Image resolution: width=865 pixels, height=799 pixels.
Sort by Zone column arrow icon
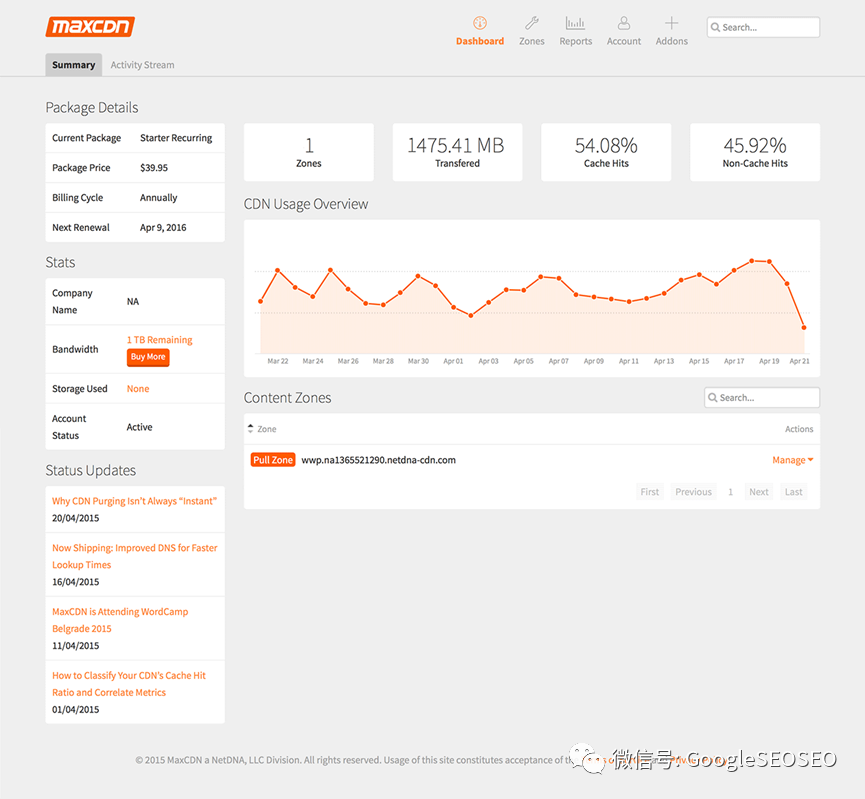coord(250,428)
